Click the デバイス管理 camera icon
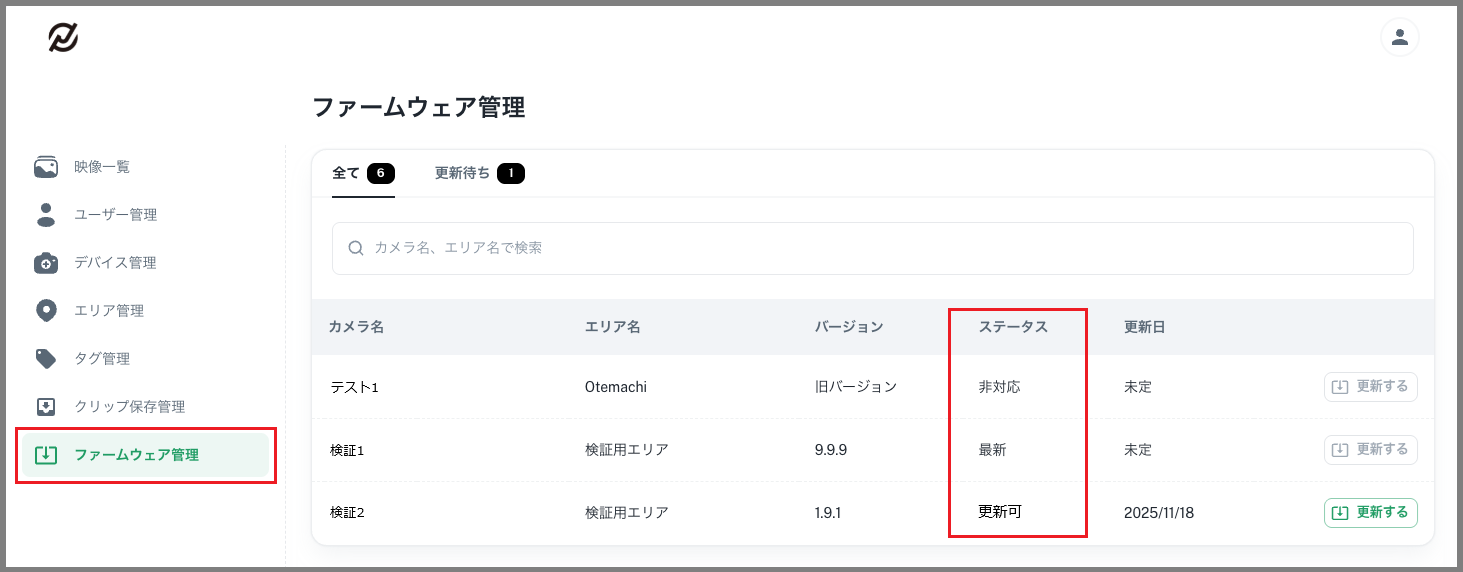 coord(46,263)
